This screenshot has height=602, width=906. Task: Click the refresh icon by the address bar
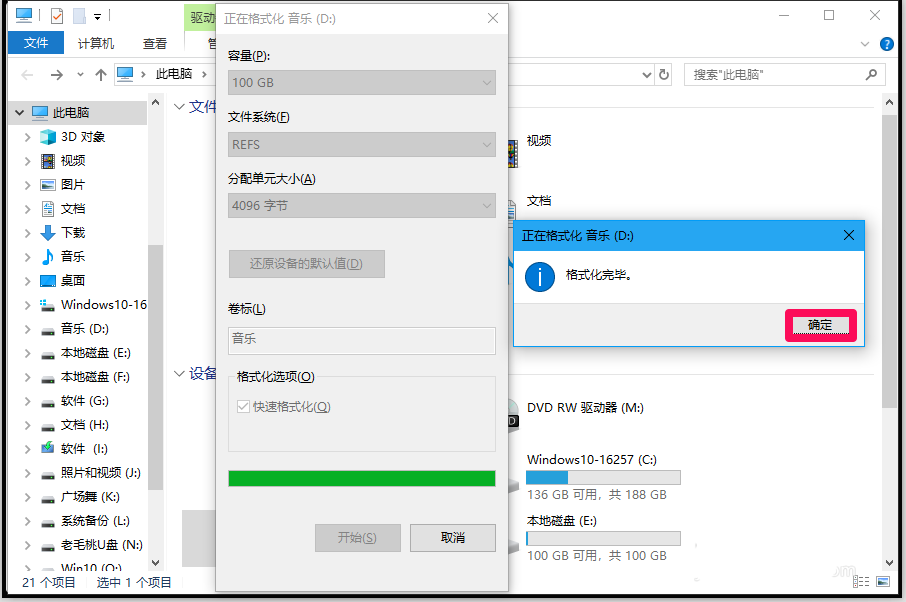(x=664, y=75)
